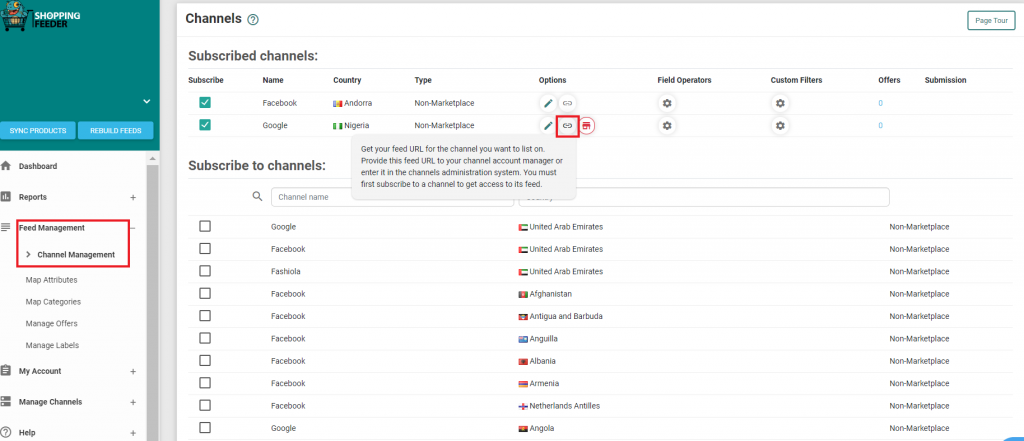Unsubscribe the Google Nigeria channel checkbox

point(205,125)
